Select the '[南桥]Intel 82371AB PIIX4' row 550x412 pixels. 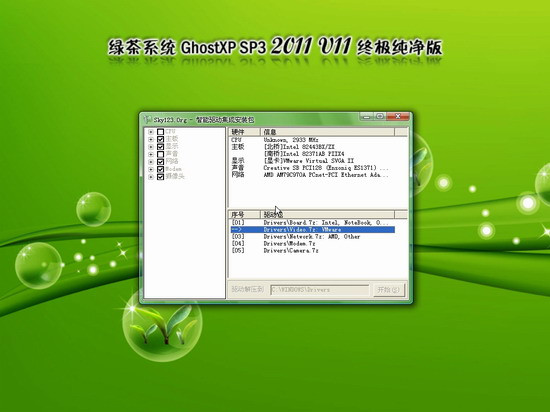click(313, 154)
